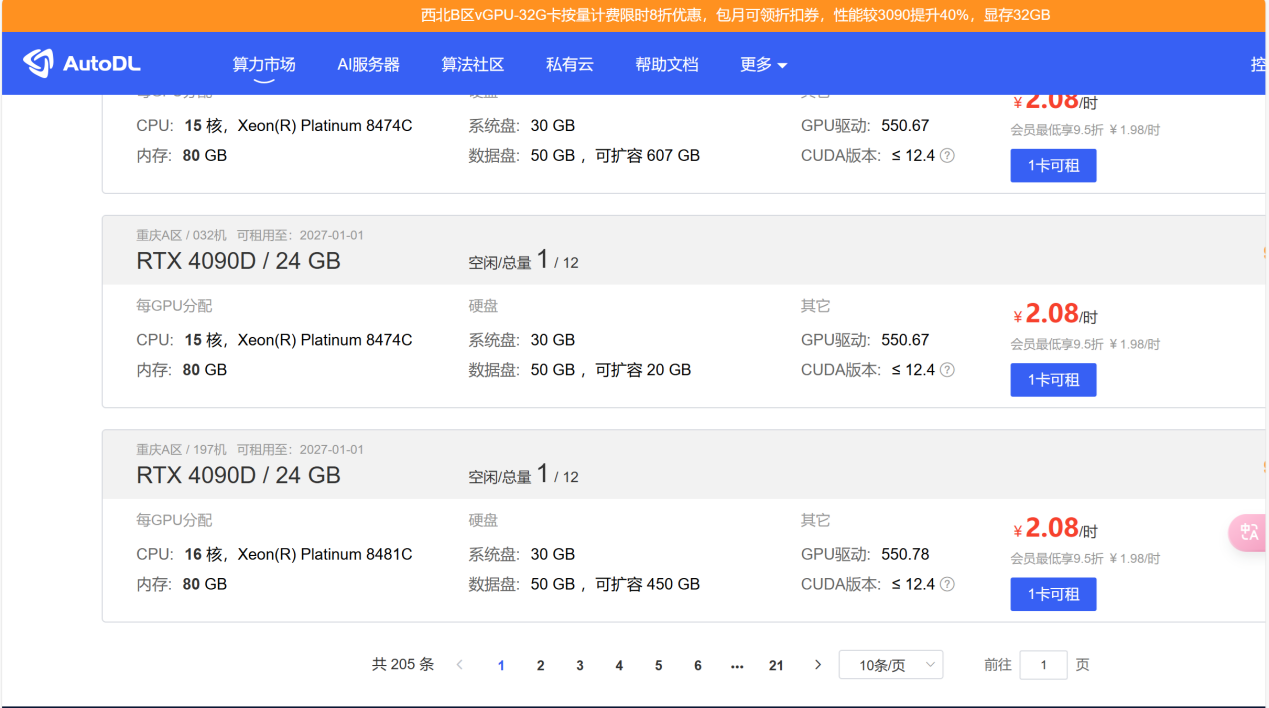Open CUDA version help icon for 032机
Screen dimensions: 1269x708
(947, 370)
